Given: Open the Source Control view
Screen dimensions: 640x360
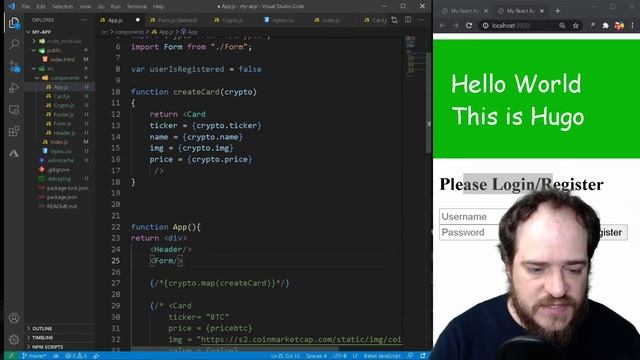Looking at the screenshot, I should 14,66.
